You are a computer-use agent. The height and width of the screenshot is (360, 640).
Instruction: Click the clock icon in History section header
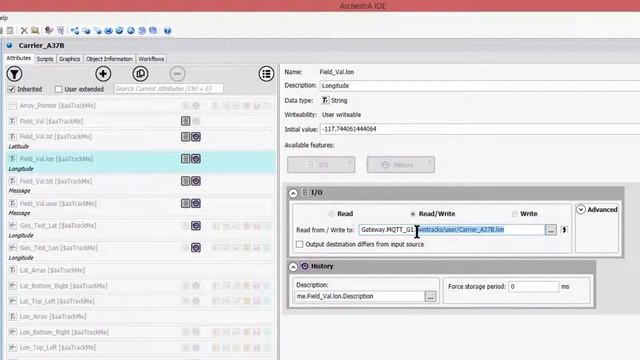point(304,266)
